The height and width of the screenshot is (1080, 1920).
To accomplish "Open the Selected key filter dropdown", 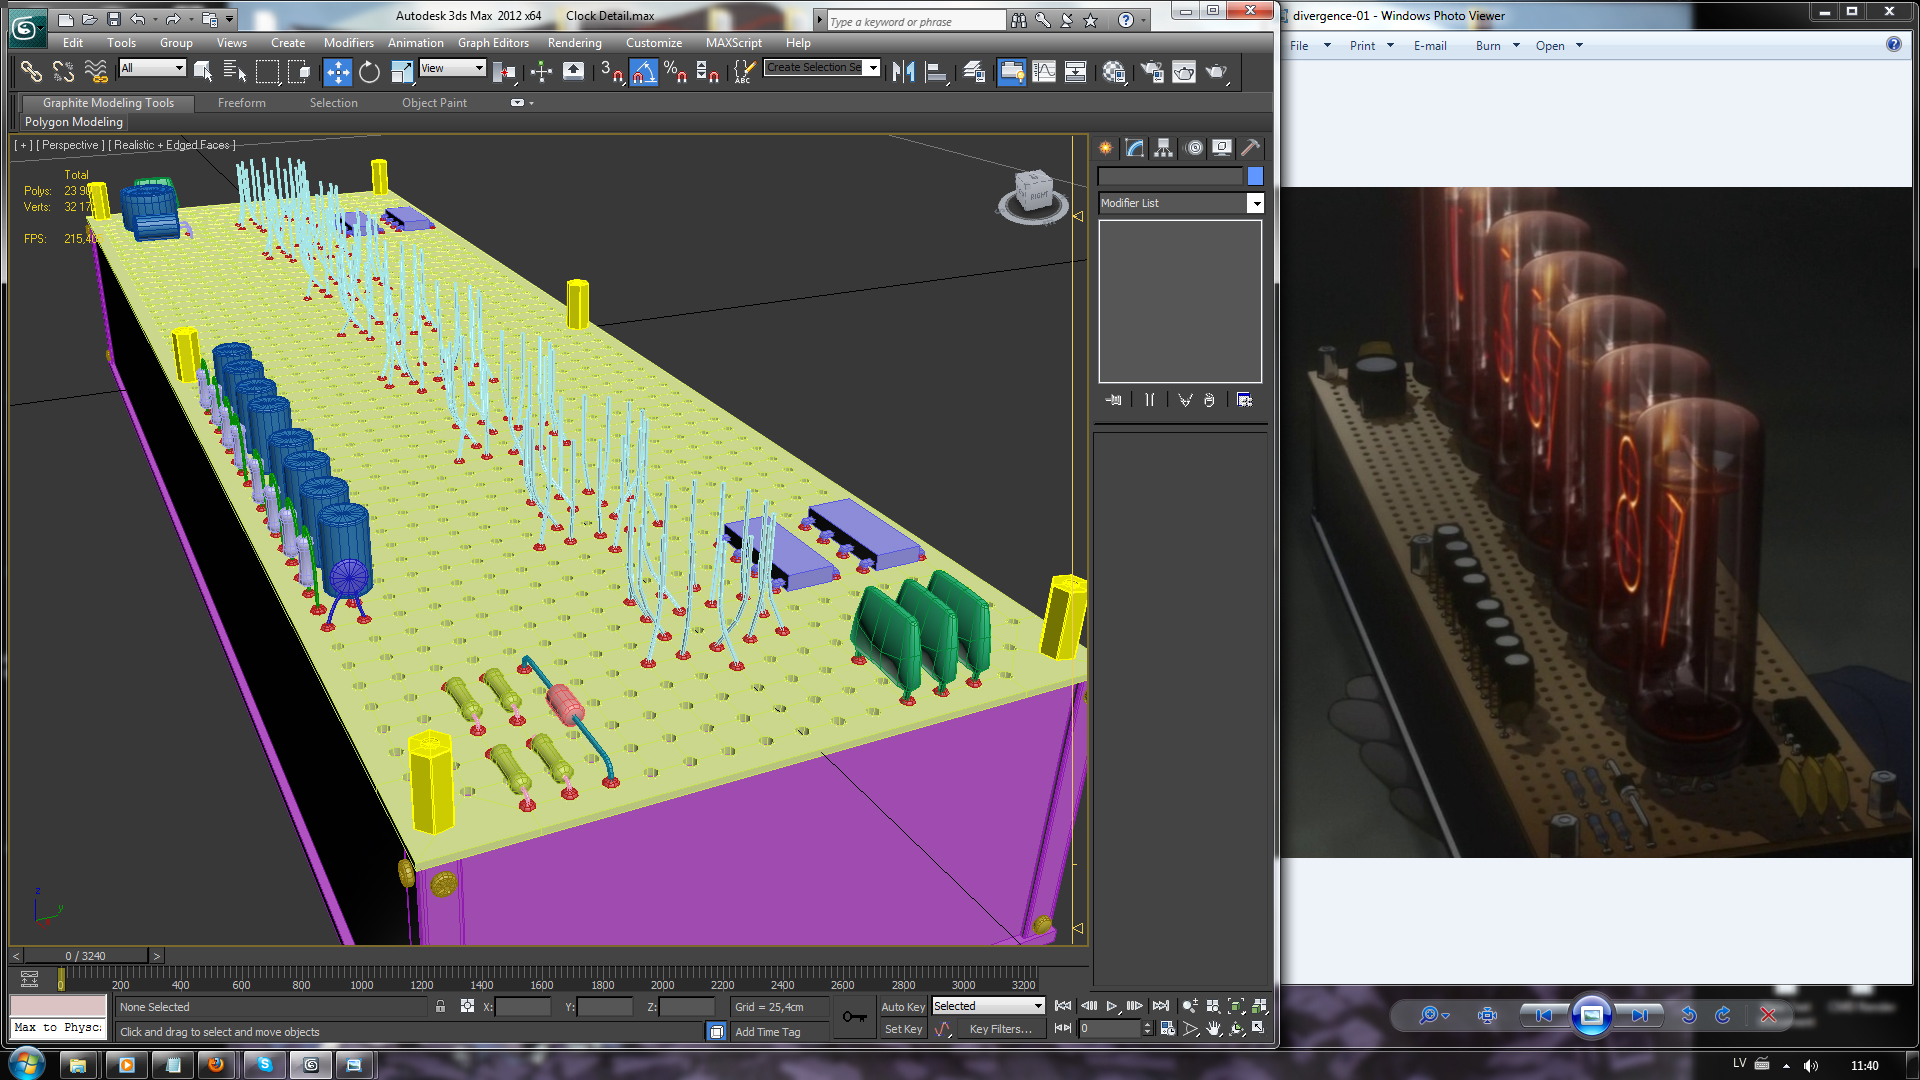I will click(988, 1006).
